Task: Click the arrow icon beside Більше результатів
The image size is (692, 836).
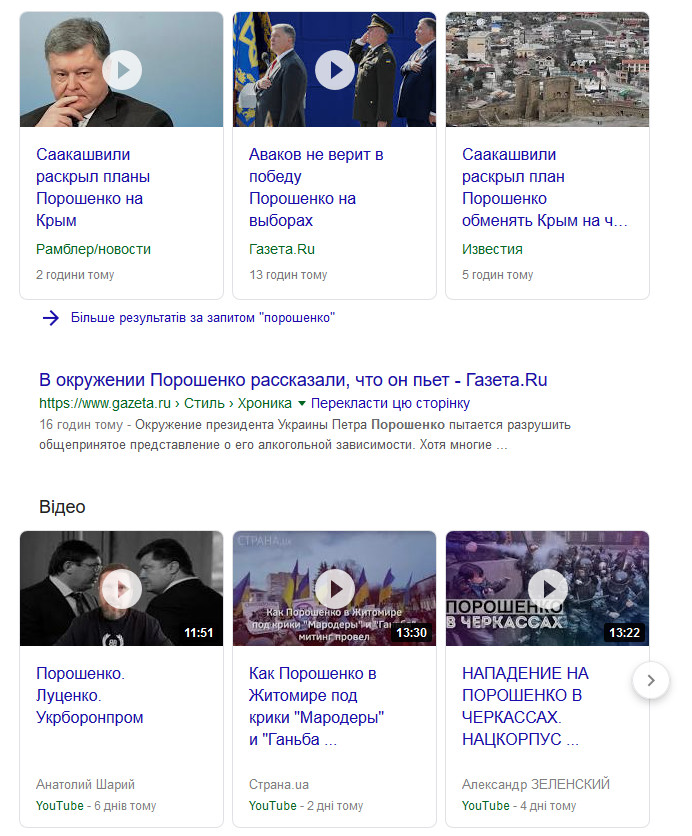Action: pos(51,318)
